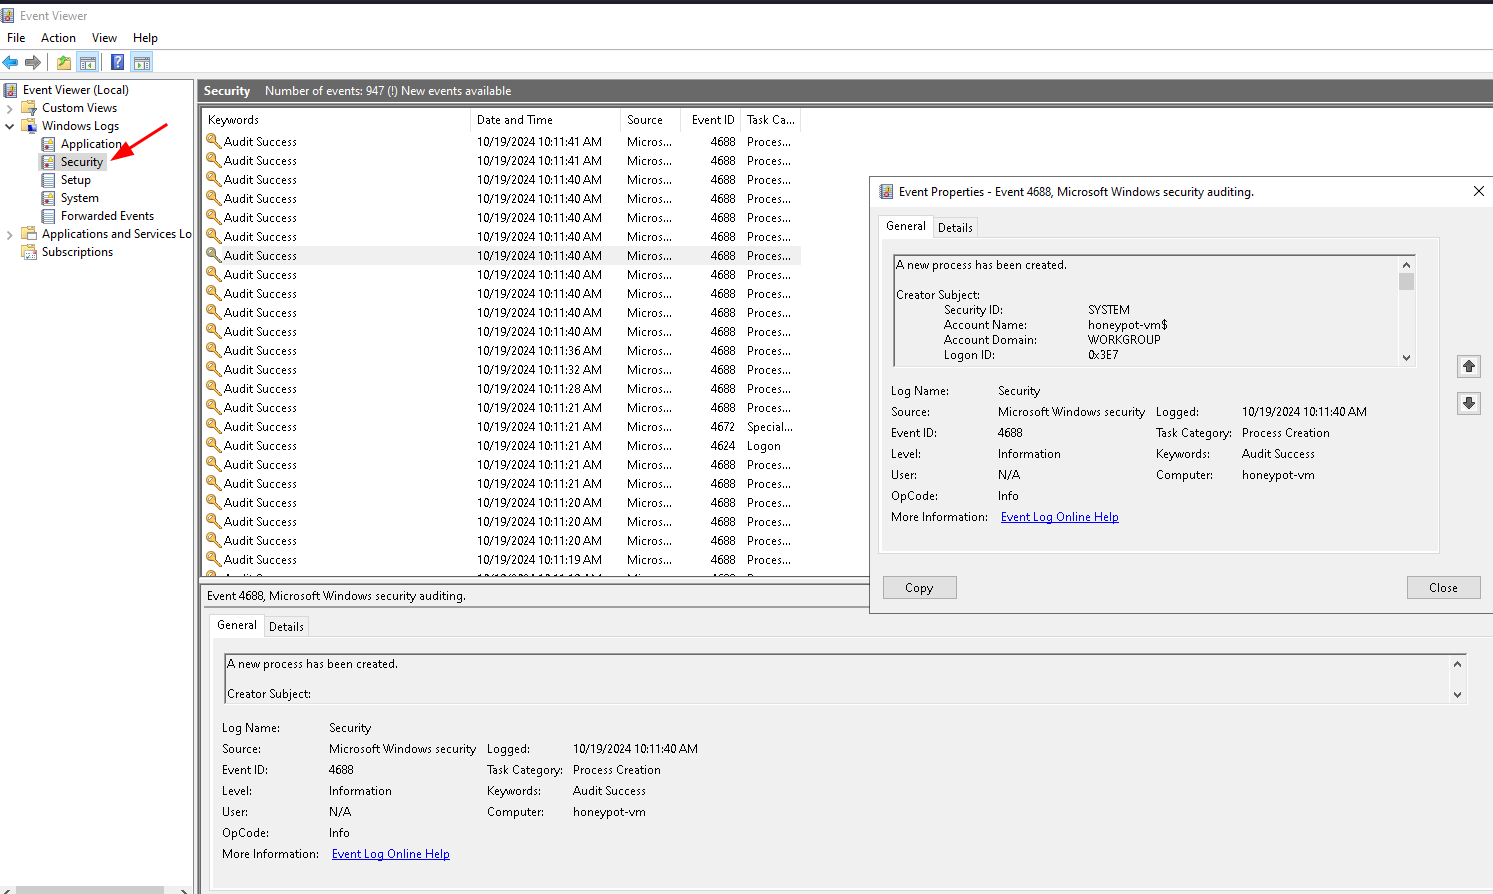Go to previous event with up arrow button
Viewport: 1493px width, 894px height.
(x=1468, y=366)
